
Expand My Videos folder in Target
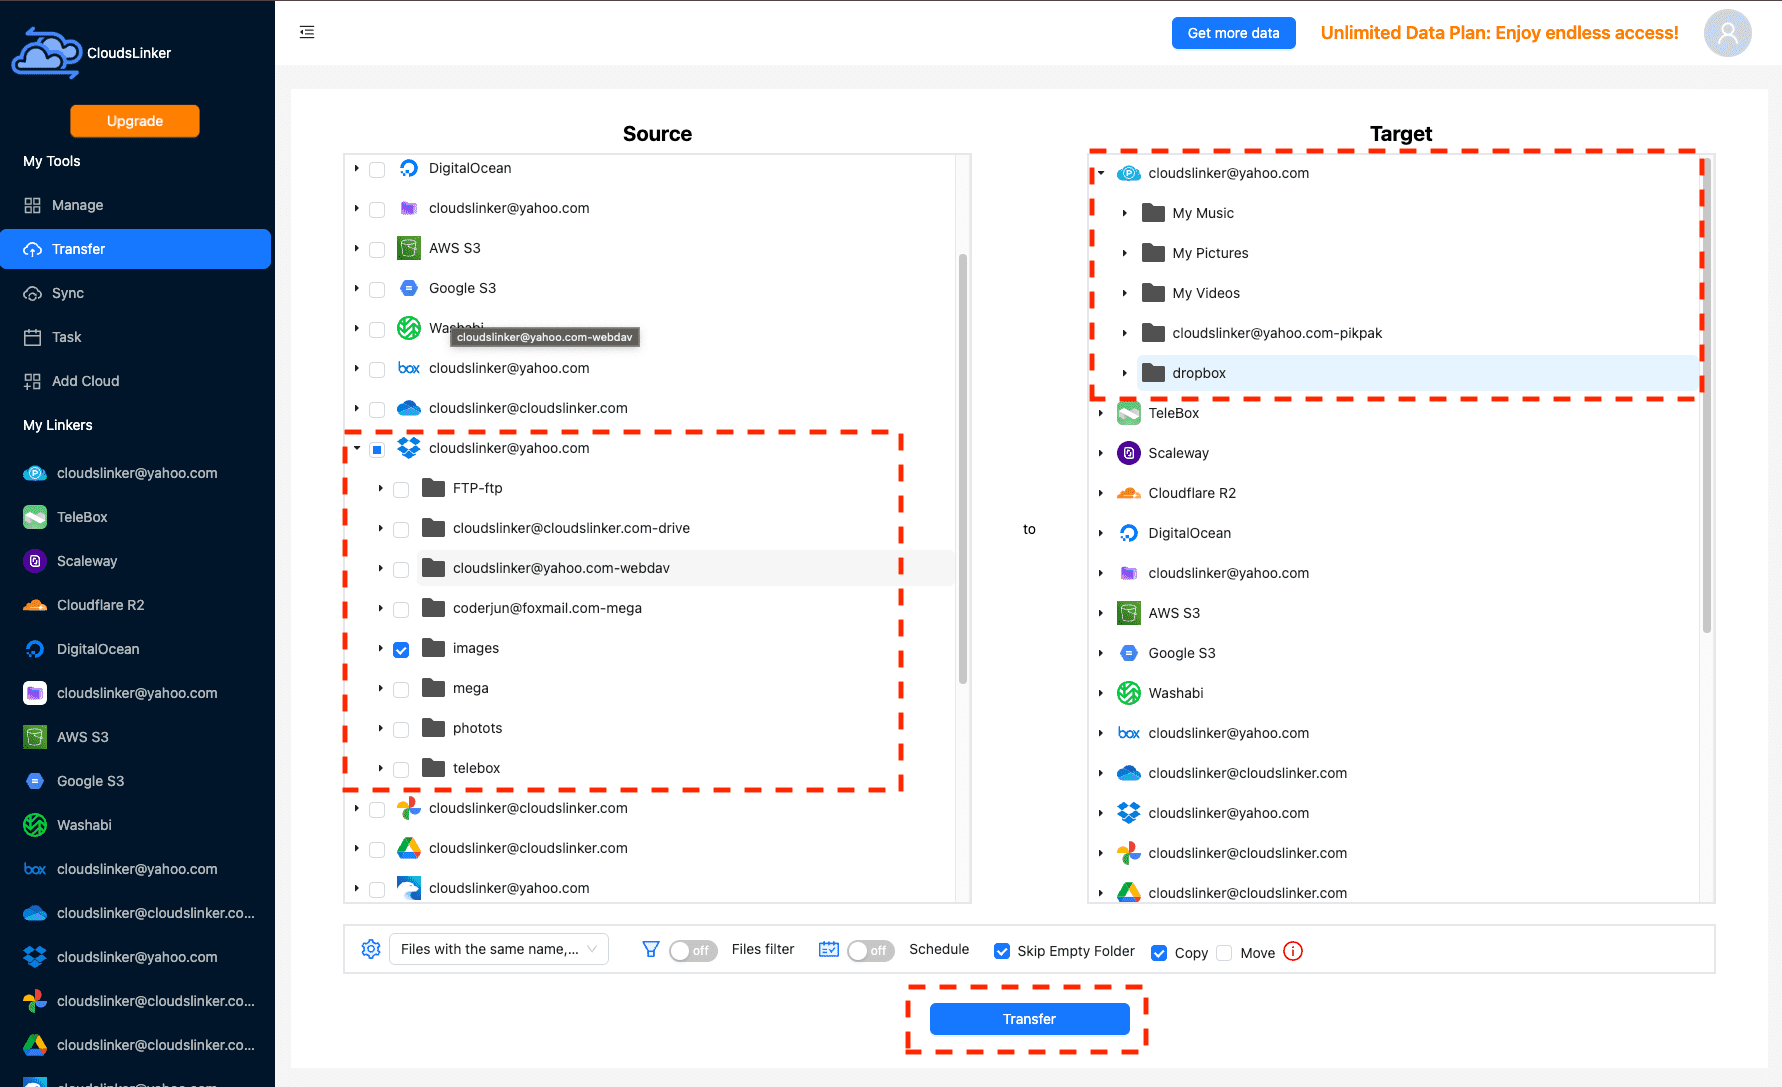(x=1125, y=293)
